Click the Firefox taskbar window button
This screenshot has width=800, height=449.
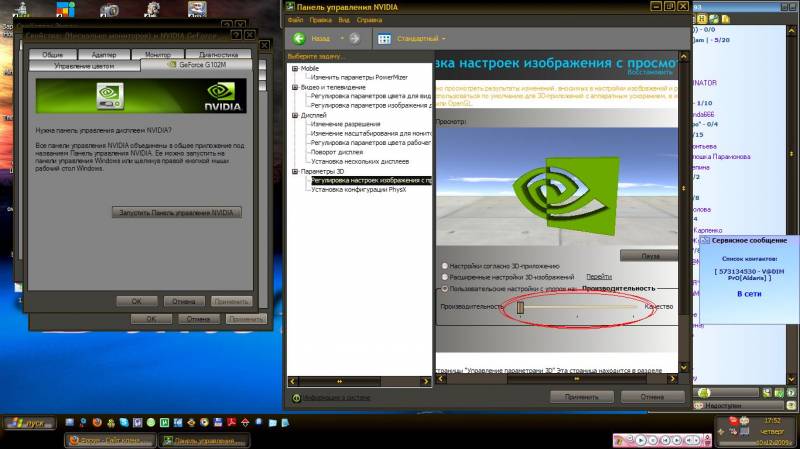(x=110, y=441)
